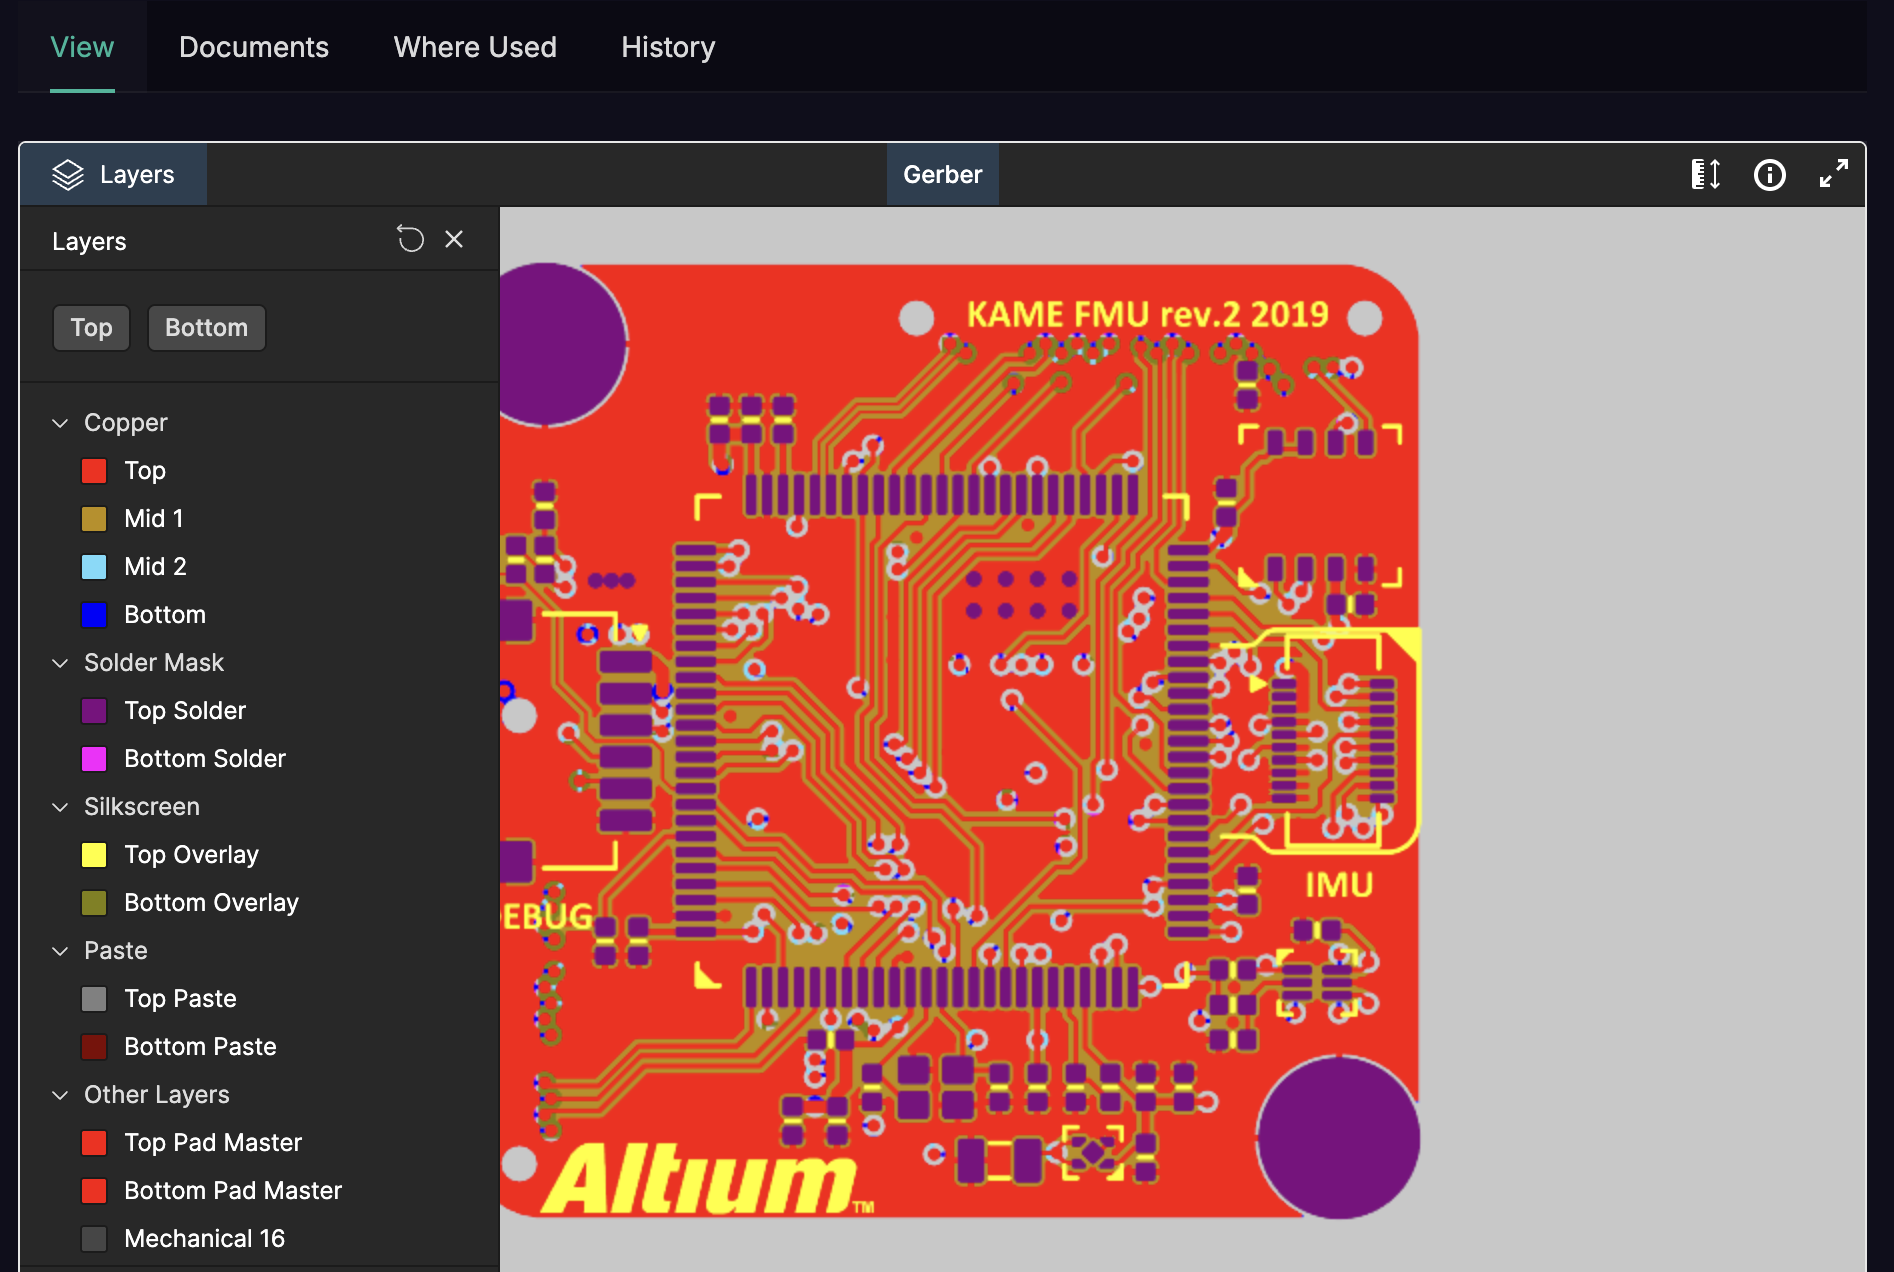Viewport: 1894px width, 1272px height.
Task: Open the board information icon
Action: (x=1769, y=174)
